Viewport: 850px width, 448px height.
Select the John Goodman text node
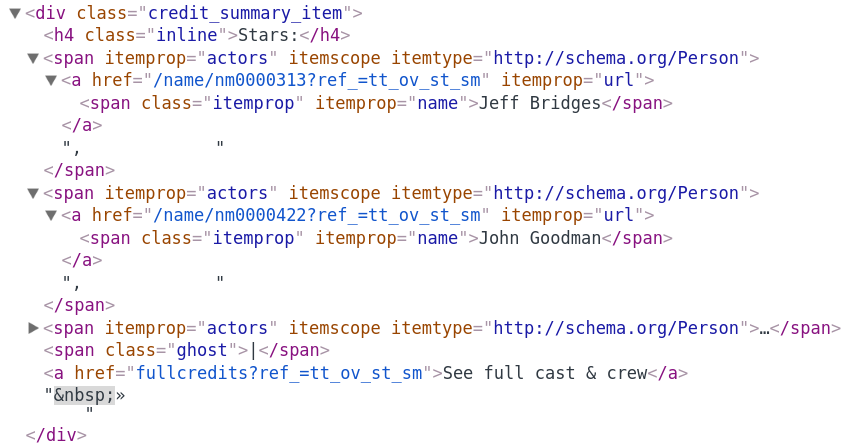(x=540, y=238)
